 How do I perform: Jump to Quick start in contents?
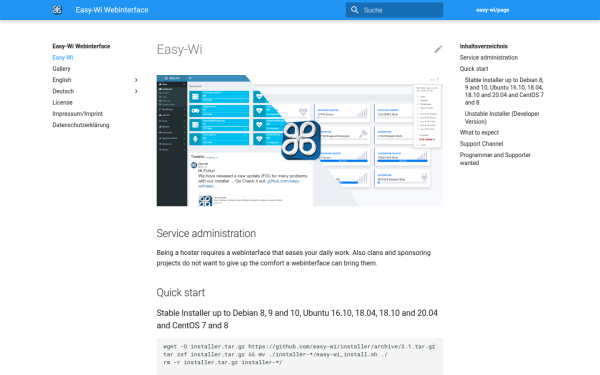click(474, 69)
